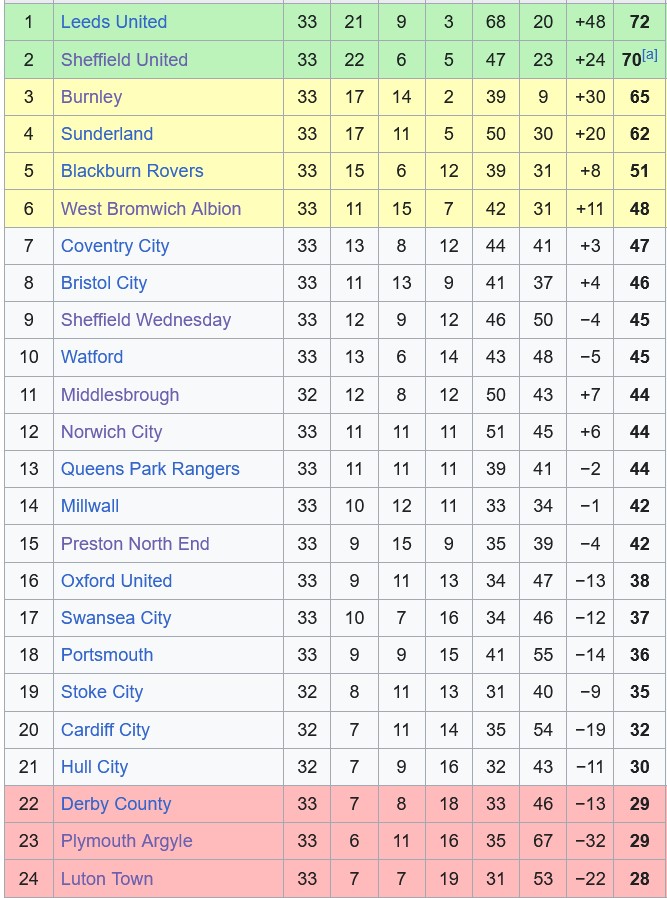Open the footnote [a] beside 70 points

[650, 56]
